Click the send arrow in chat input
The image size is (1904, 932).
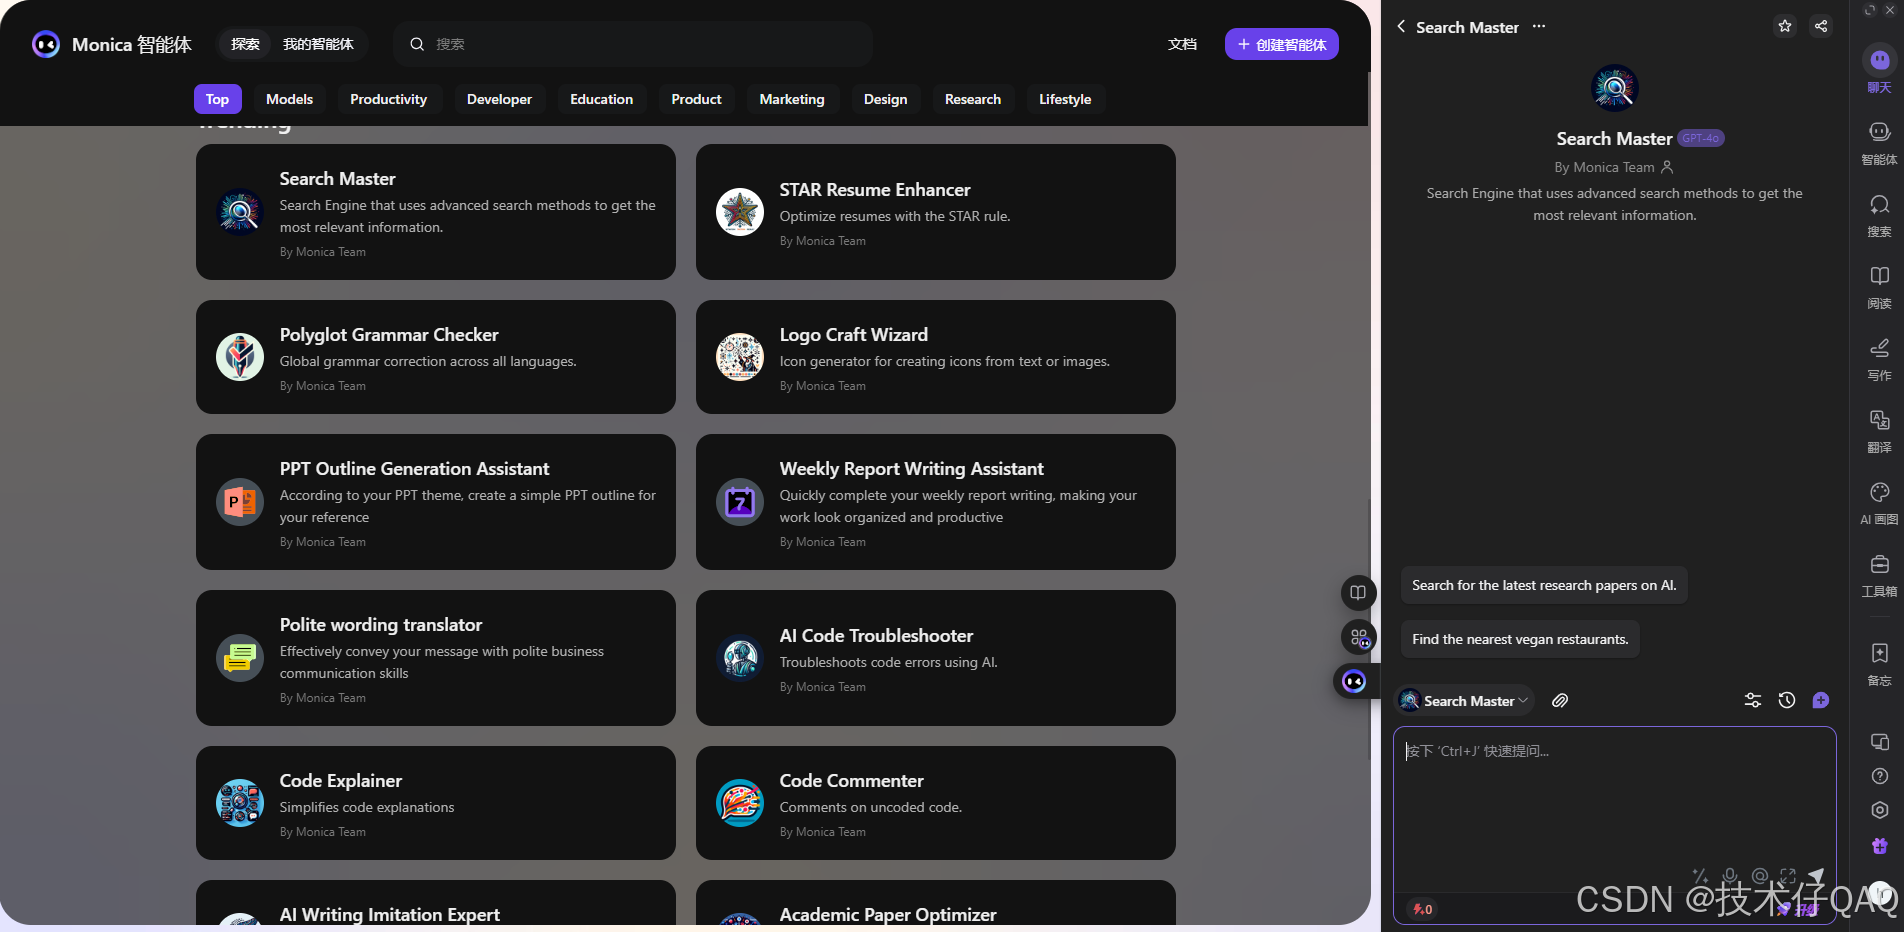(x=1816, y=876)
